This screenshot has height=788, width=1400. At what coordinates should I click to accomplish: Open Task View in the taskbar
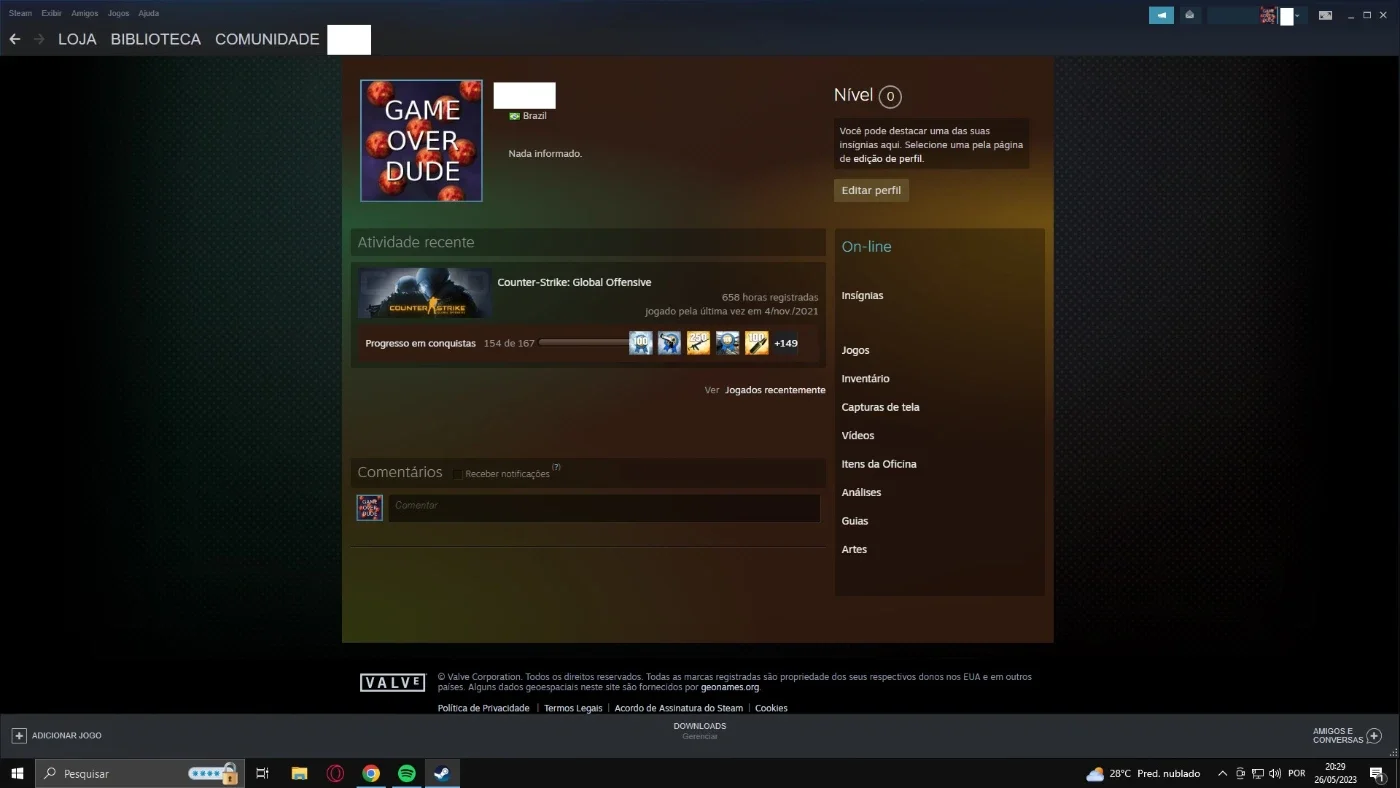(262, 773)
